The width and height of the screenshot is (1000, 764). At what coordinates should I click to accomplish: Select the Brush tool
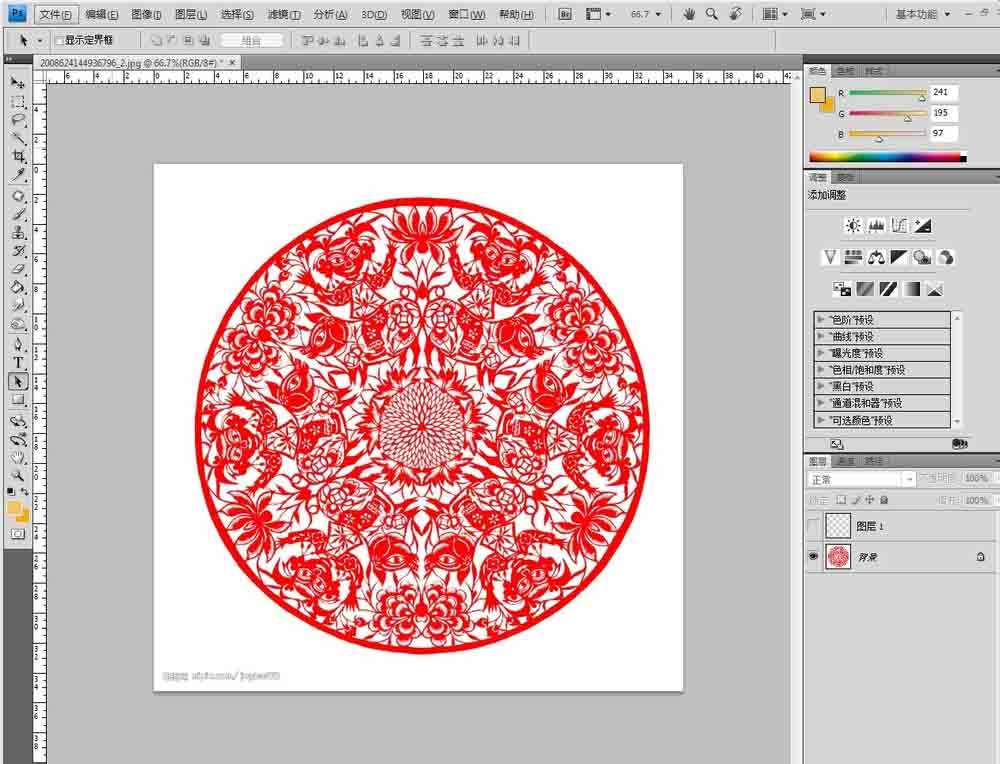pyautogui.click(x=18, y=214)
